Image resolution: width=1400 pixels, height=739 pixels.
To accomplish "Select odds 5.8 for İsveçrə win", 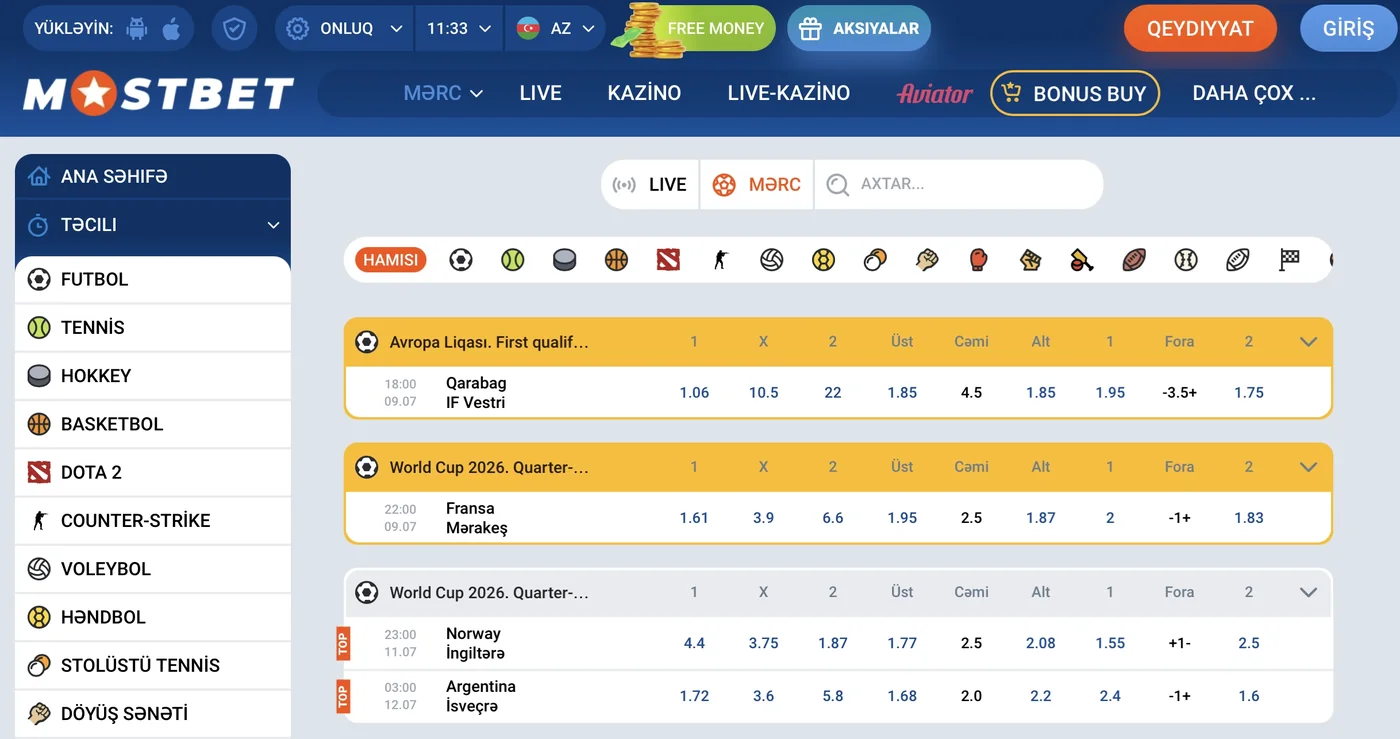I will 833,696.
